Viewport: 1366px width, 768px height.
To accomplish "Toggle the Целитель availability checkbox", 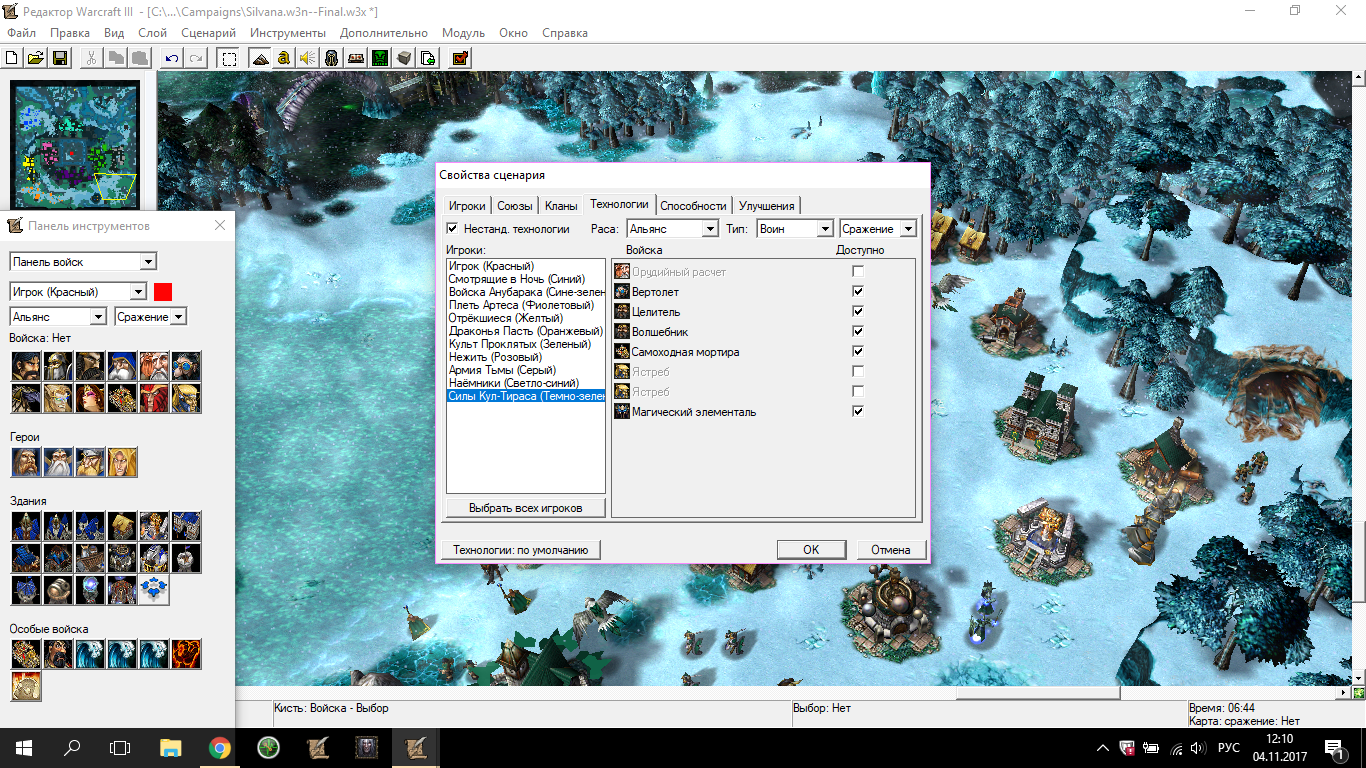I will coord(858,311).
